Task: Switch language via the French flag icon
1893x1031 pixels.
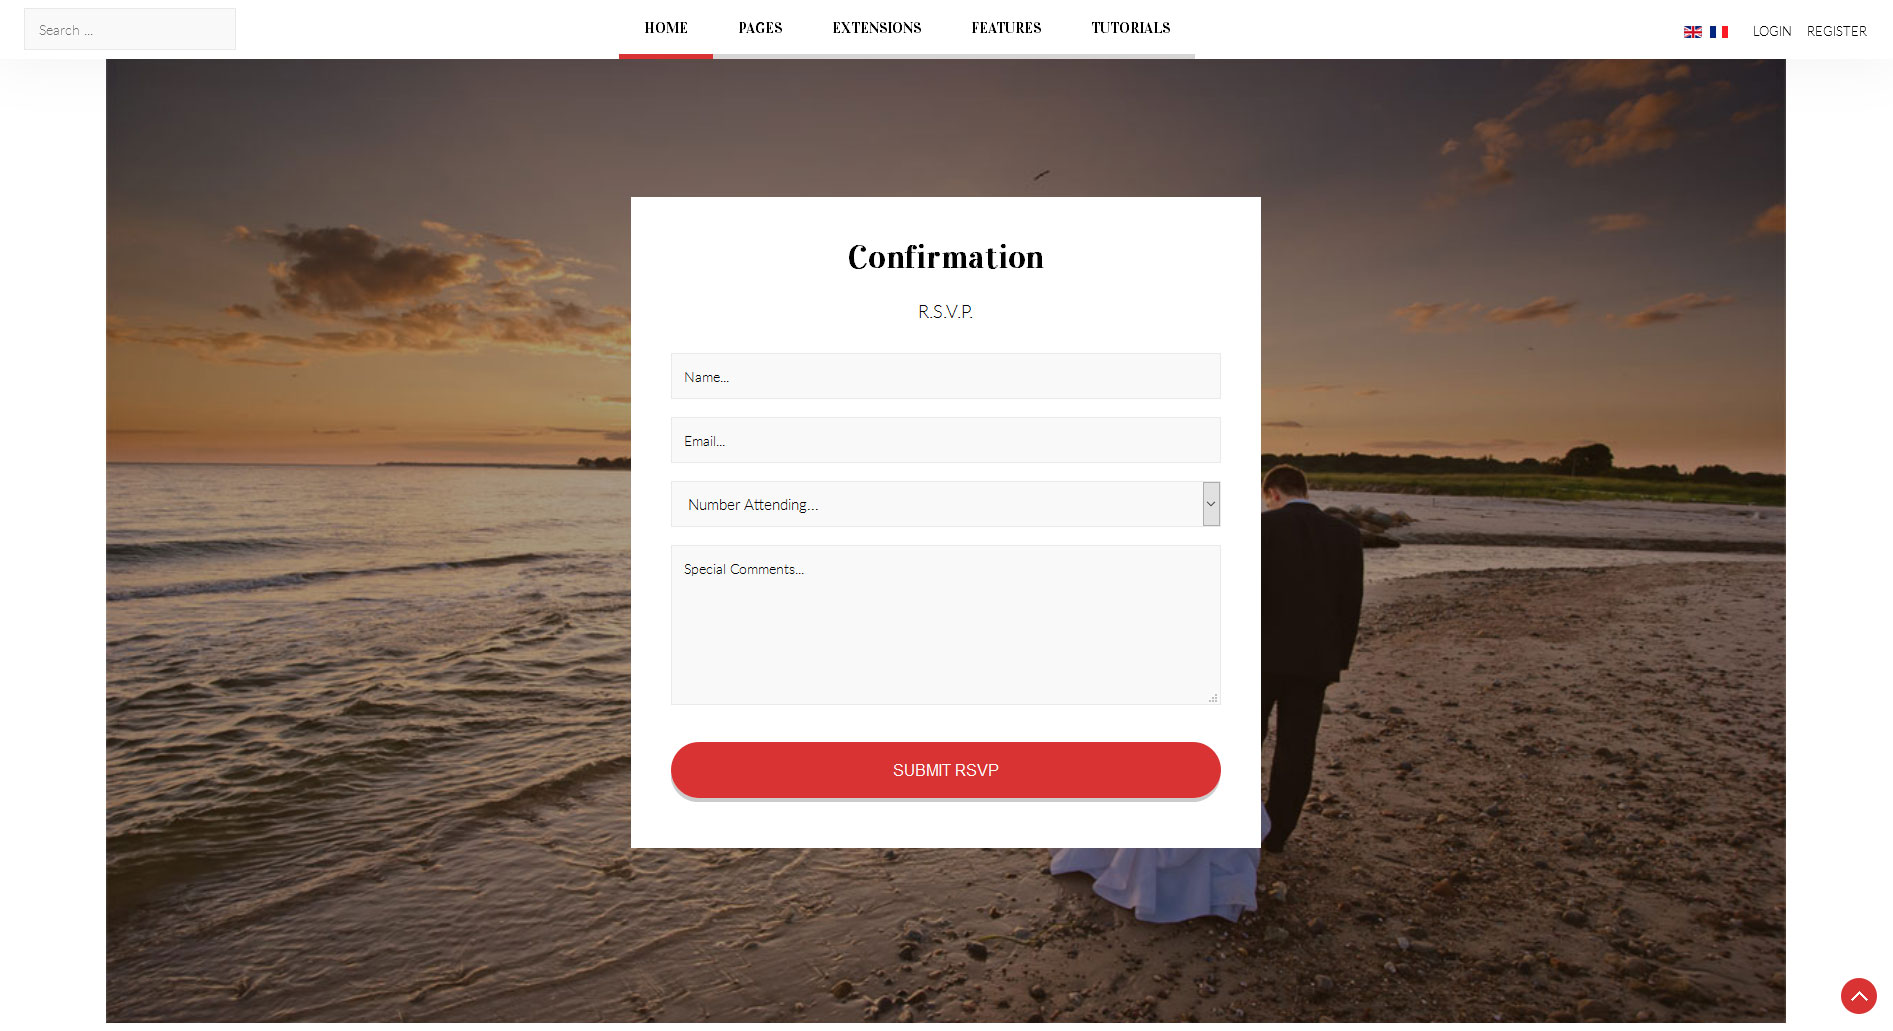Action: [x=1718, y=32]
